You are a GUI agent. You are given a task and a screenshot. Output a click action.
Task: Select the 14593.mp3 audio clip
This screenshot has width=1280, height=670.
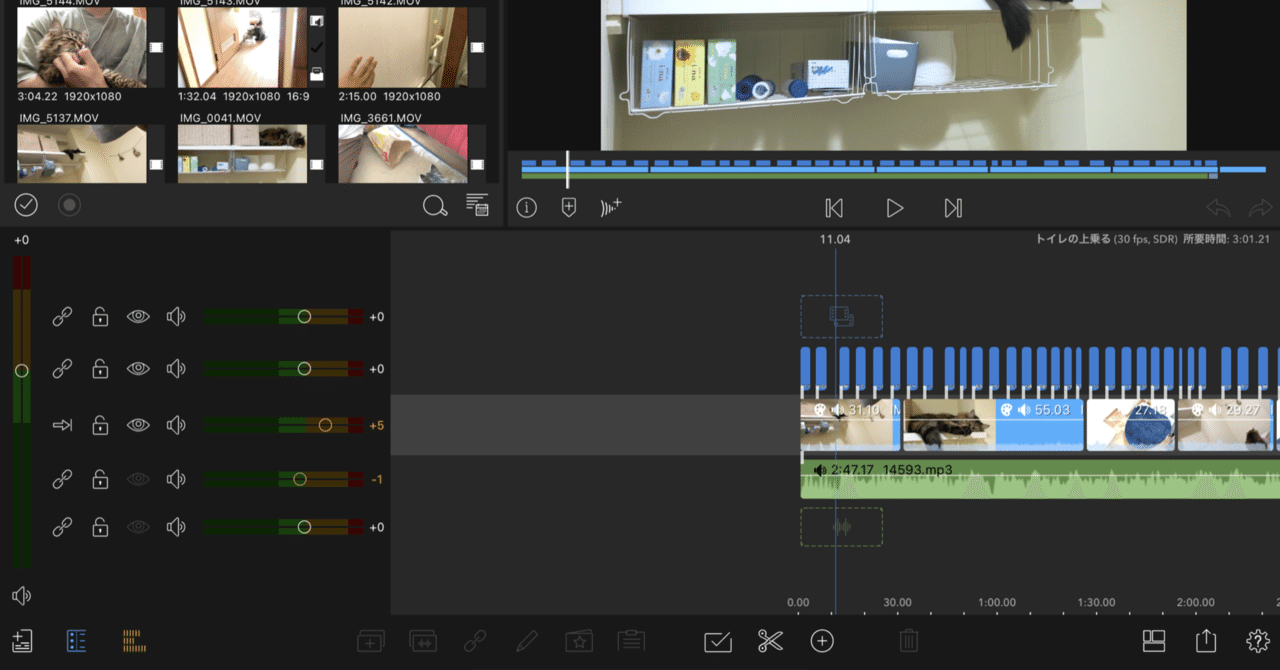point(1040,479)
